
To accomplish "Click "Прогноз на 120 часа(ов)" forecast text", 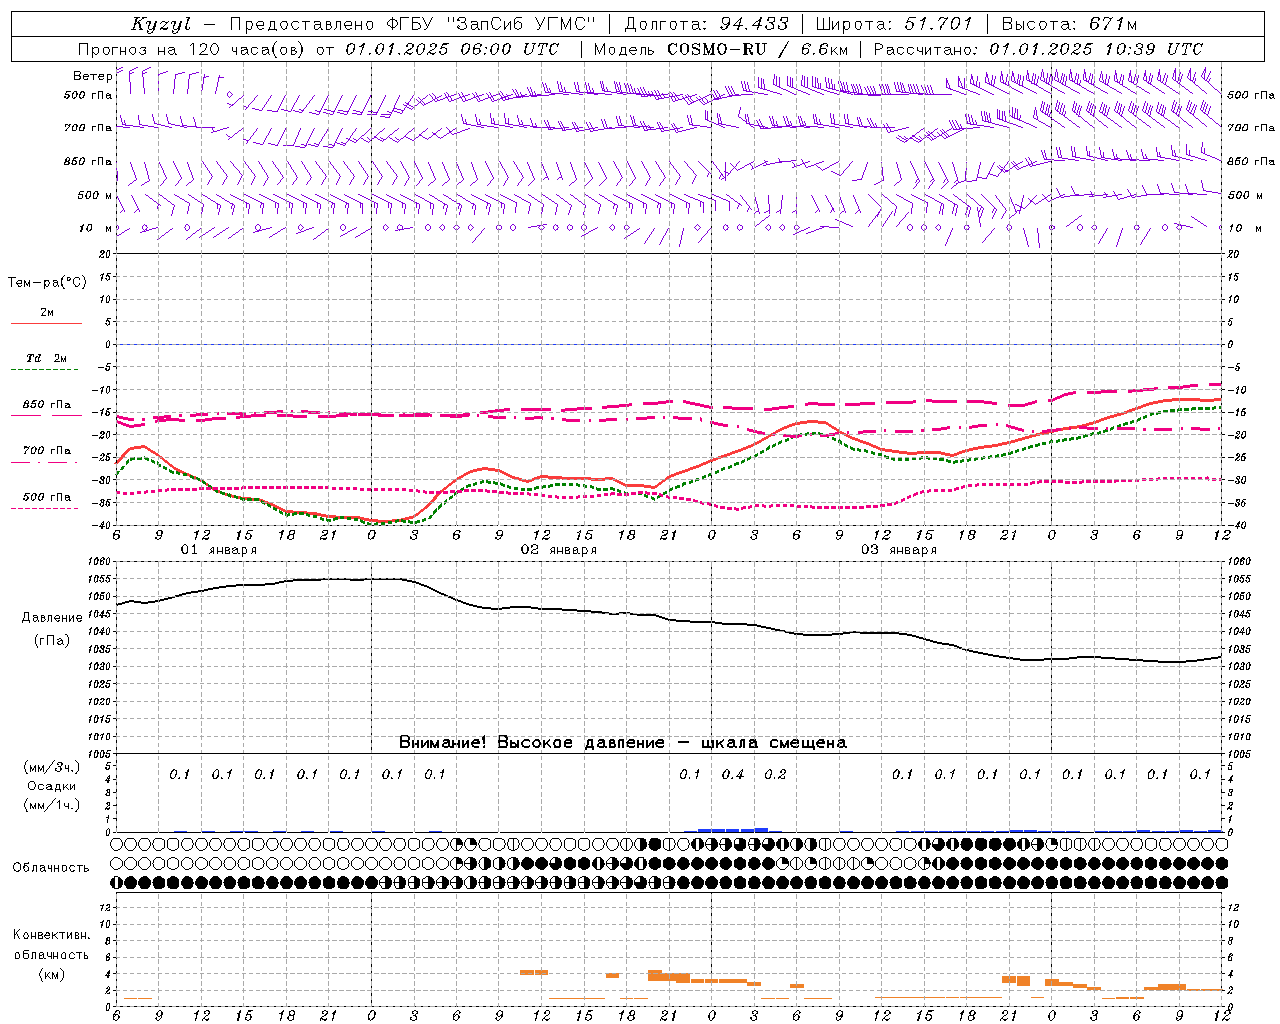I will [x=193, y=49].
